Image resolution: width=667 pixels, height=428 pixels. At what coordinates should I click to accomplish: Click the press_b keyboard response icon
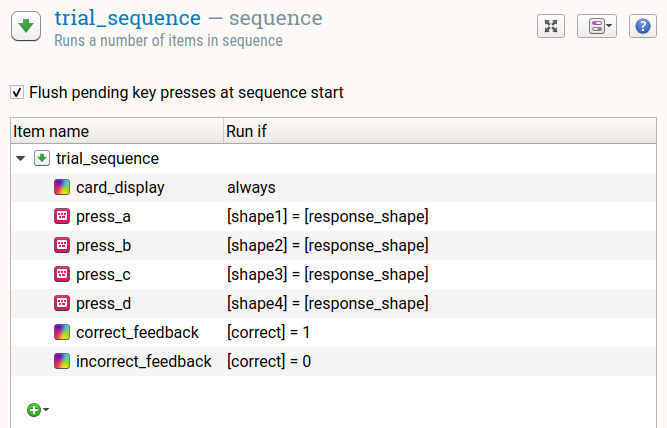click(x=62, y=245)
